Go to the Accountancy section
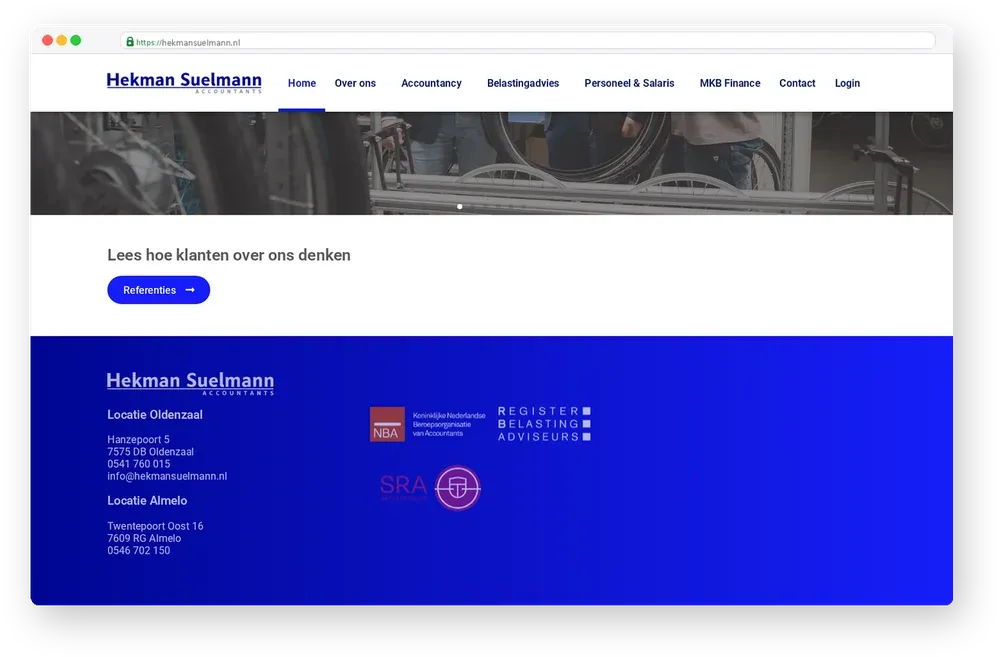 tap(431, 83)
